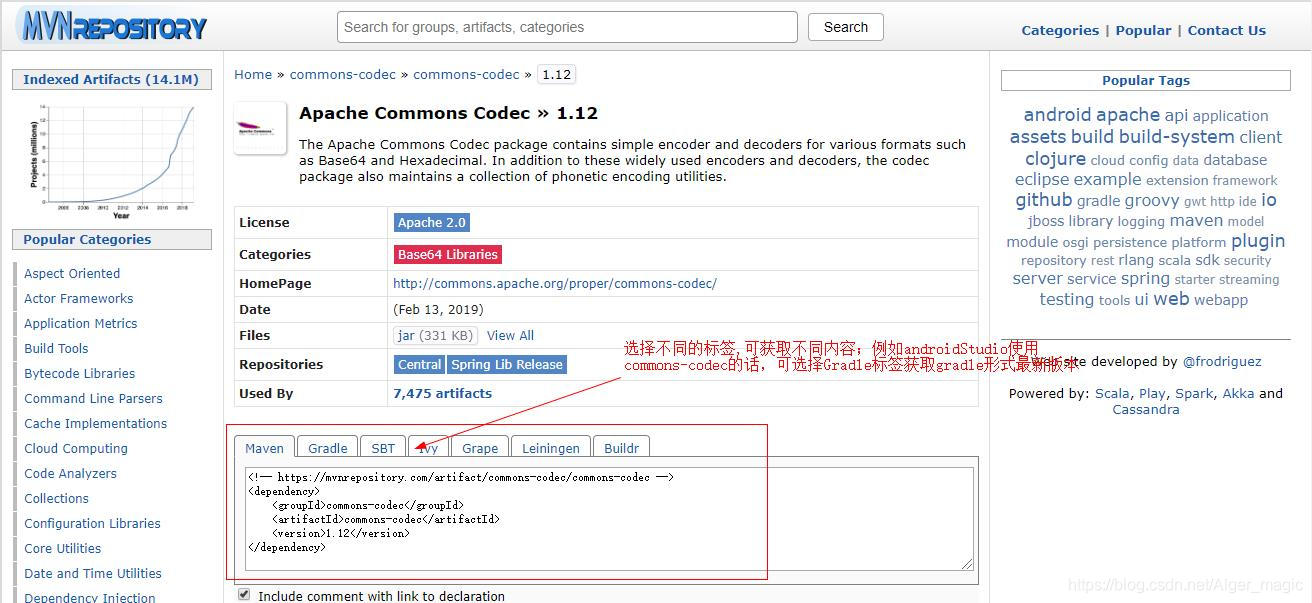Click the webapp popular tag
The height and width of the screenshot is (603, 1312).
click(x=1220, y=300)
